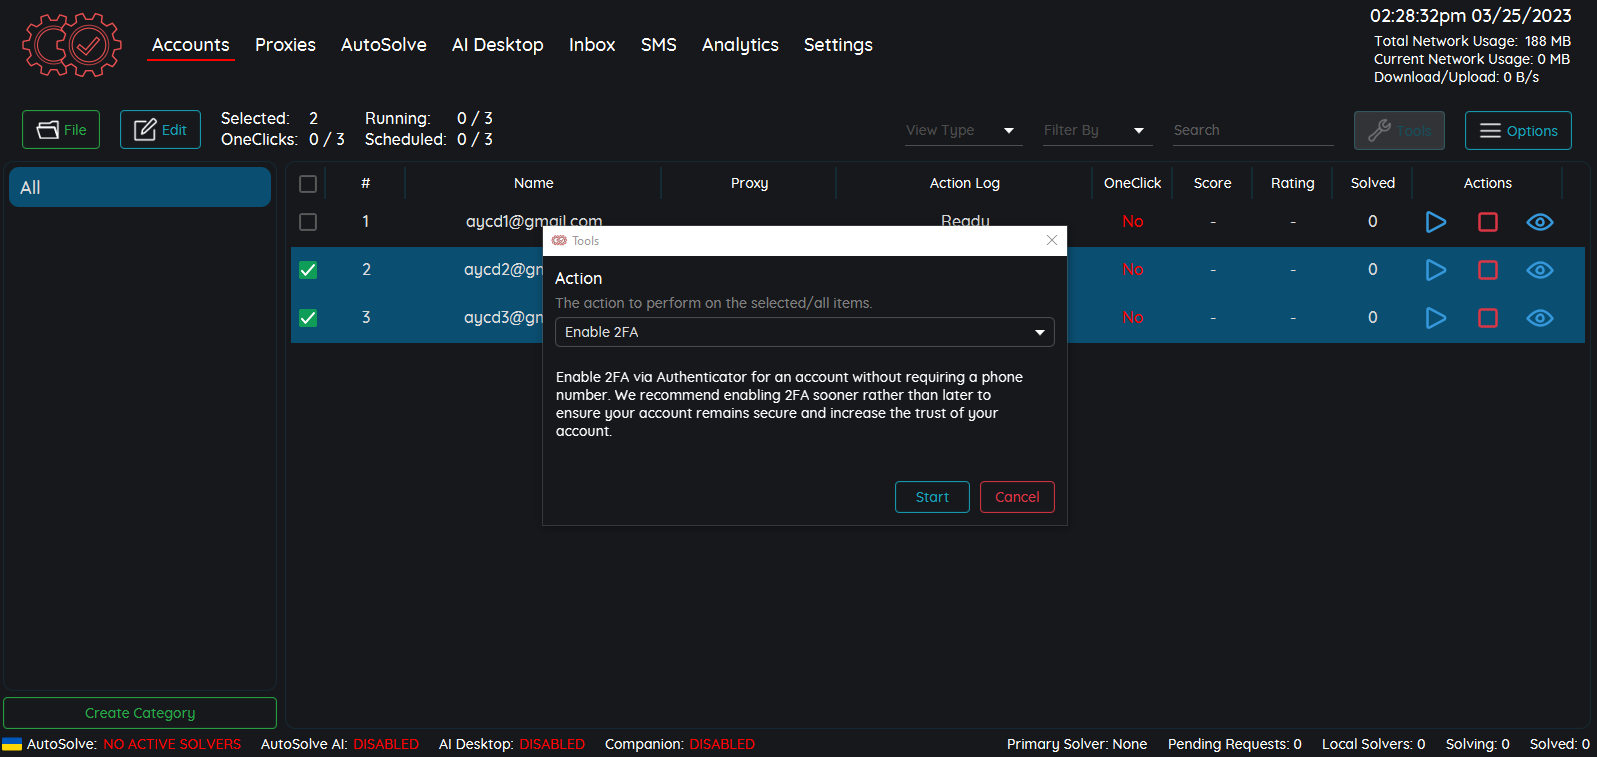Open the File menu button
This screenshot has height=757, width=1597.
[61, 130]
